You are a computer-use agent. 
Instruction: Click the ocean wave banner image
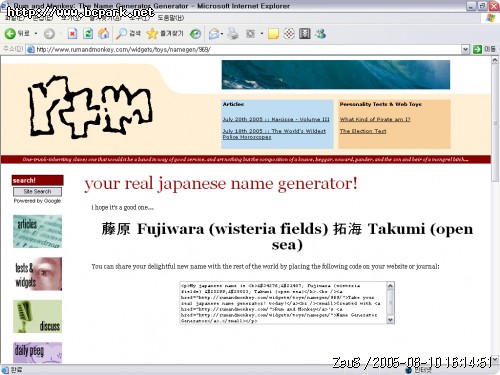[x=336, y=75]
